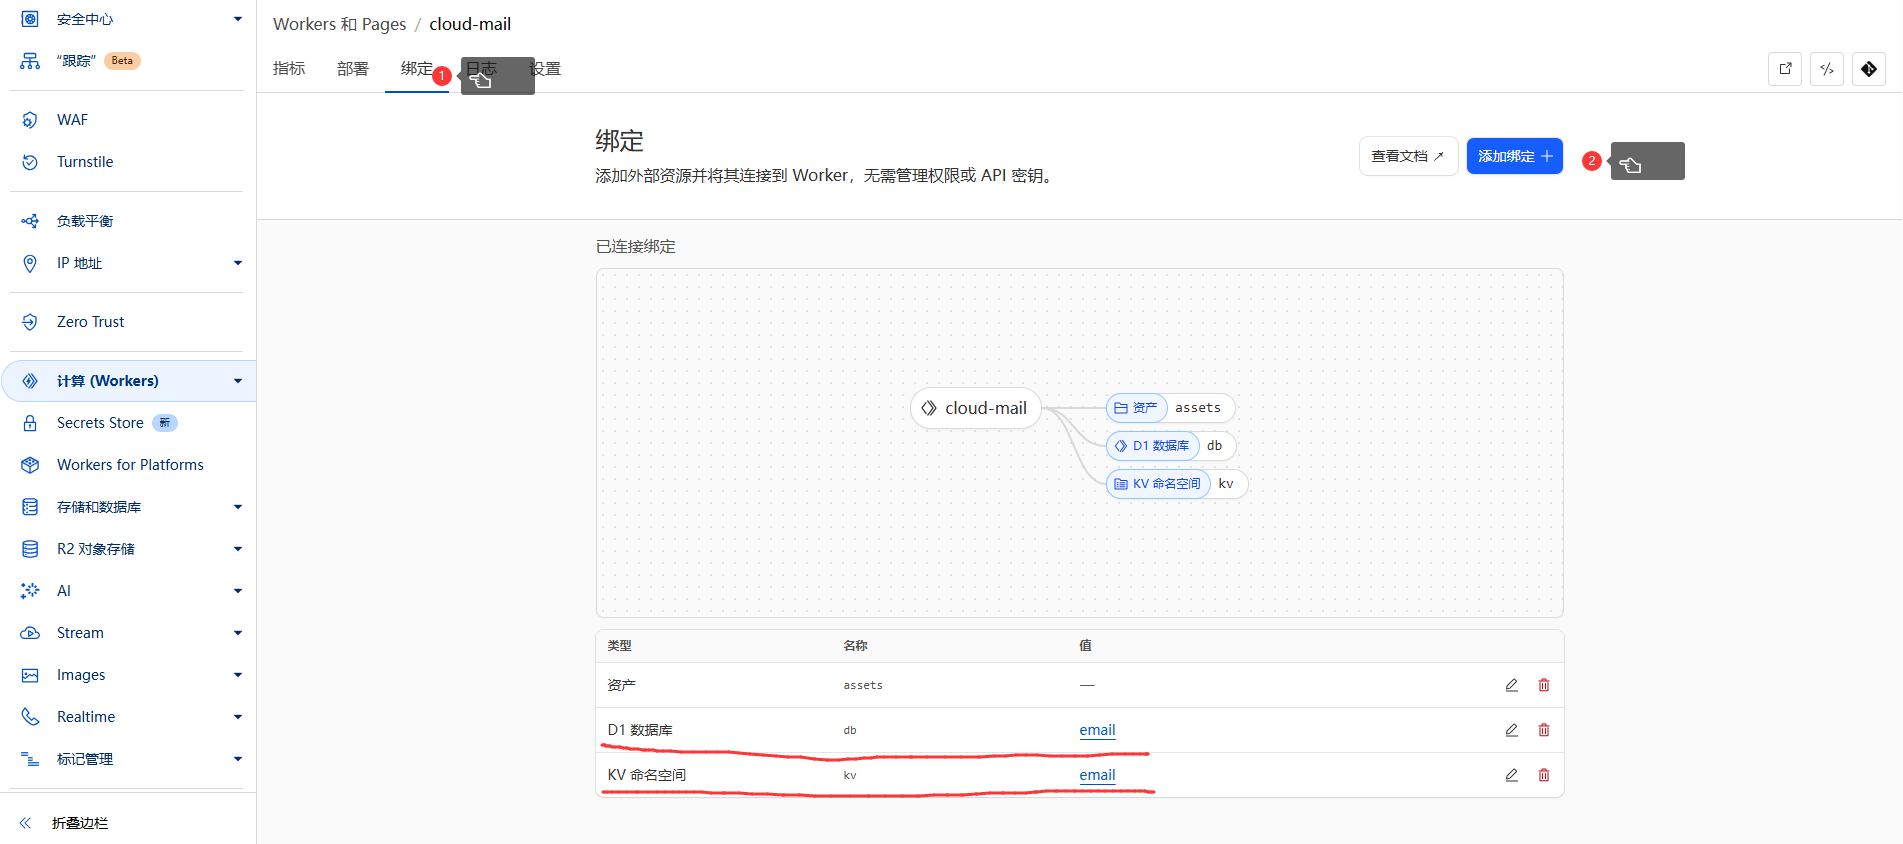Open the 指标 metrics tab
Viewport: 1903px width, 844px height.
[289, 69]
